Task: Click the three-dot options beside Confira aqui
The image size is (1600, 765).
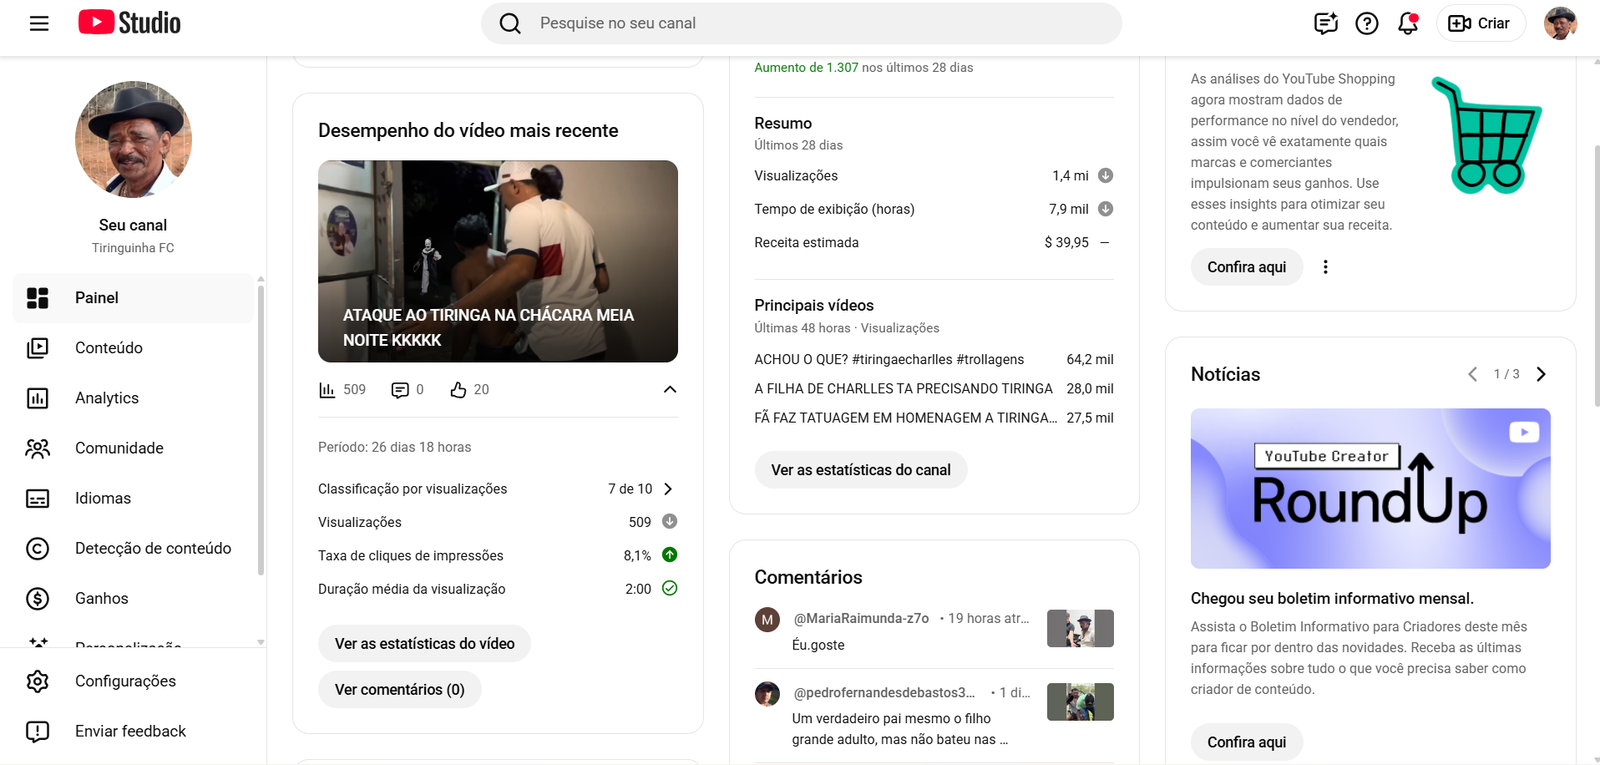Action: click(x=1325, y=267)
